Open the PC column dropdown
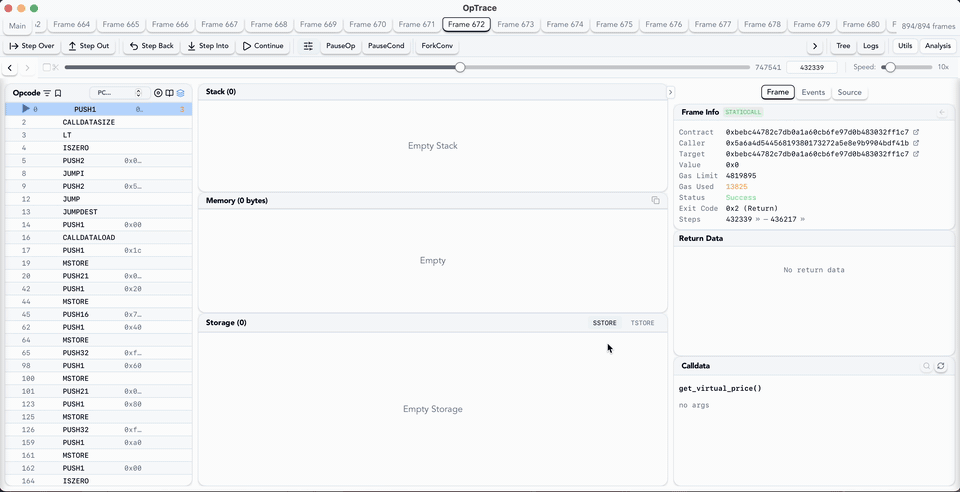 point(119,93)
